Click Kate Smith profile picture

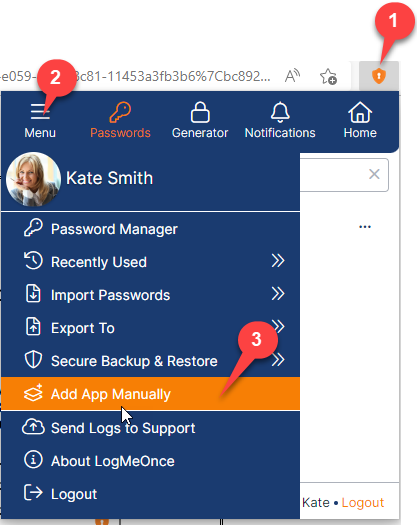click(x=33, y=179)
